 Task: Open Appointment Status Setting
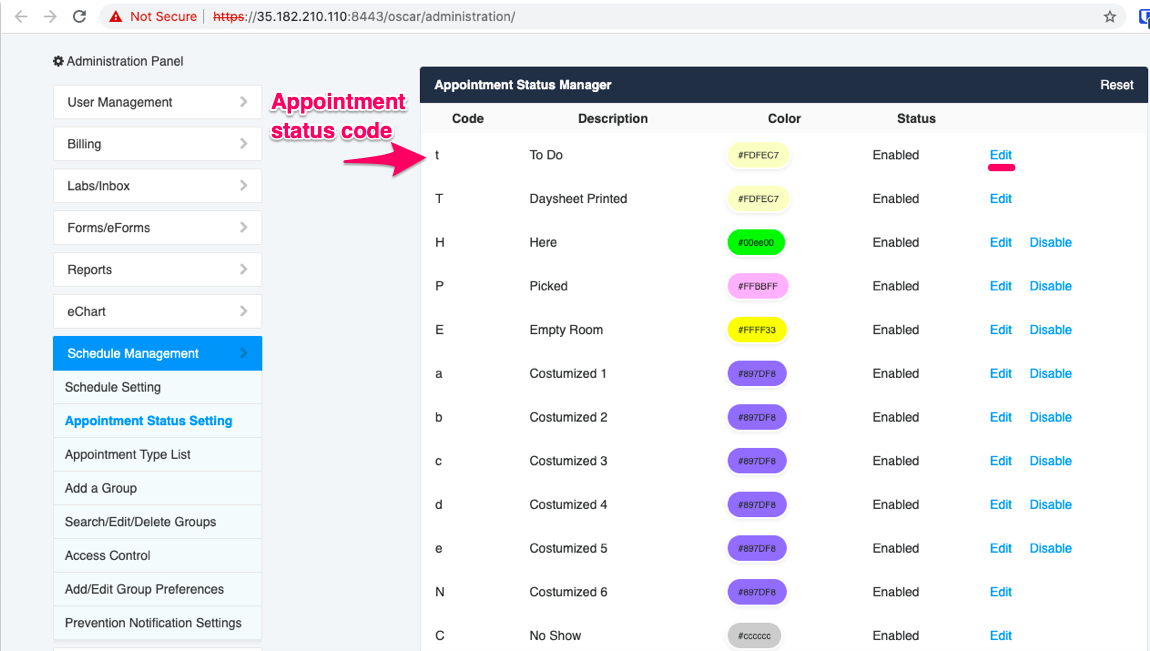(x=158, y=421)
